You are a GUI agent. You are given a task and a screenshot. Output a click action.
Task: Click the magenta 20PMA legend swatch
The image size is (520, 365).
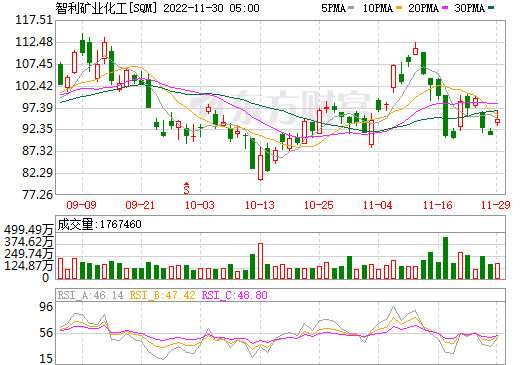click(x=445, y=8)
